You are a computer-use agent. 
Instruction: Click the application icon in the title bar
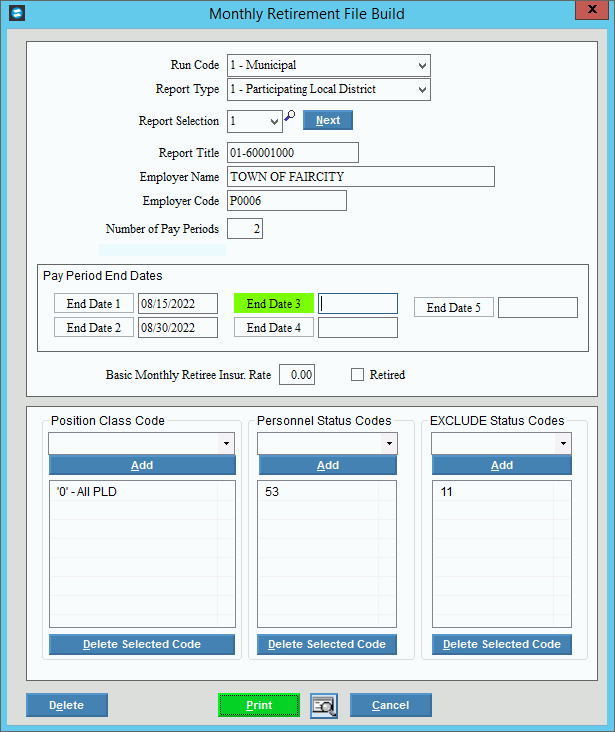15,14
